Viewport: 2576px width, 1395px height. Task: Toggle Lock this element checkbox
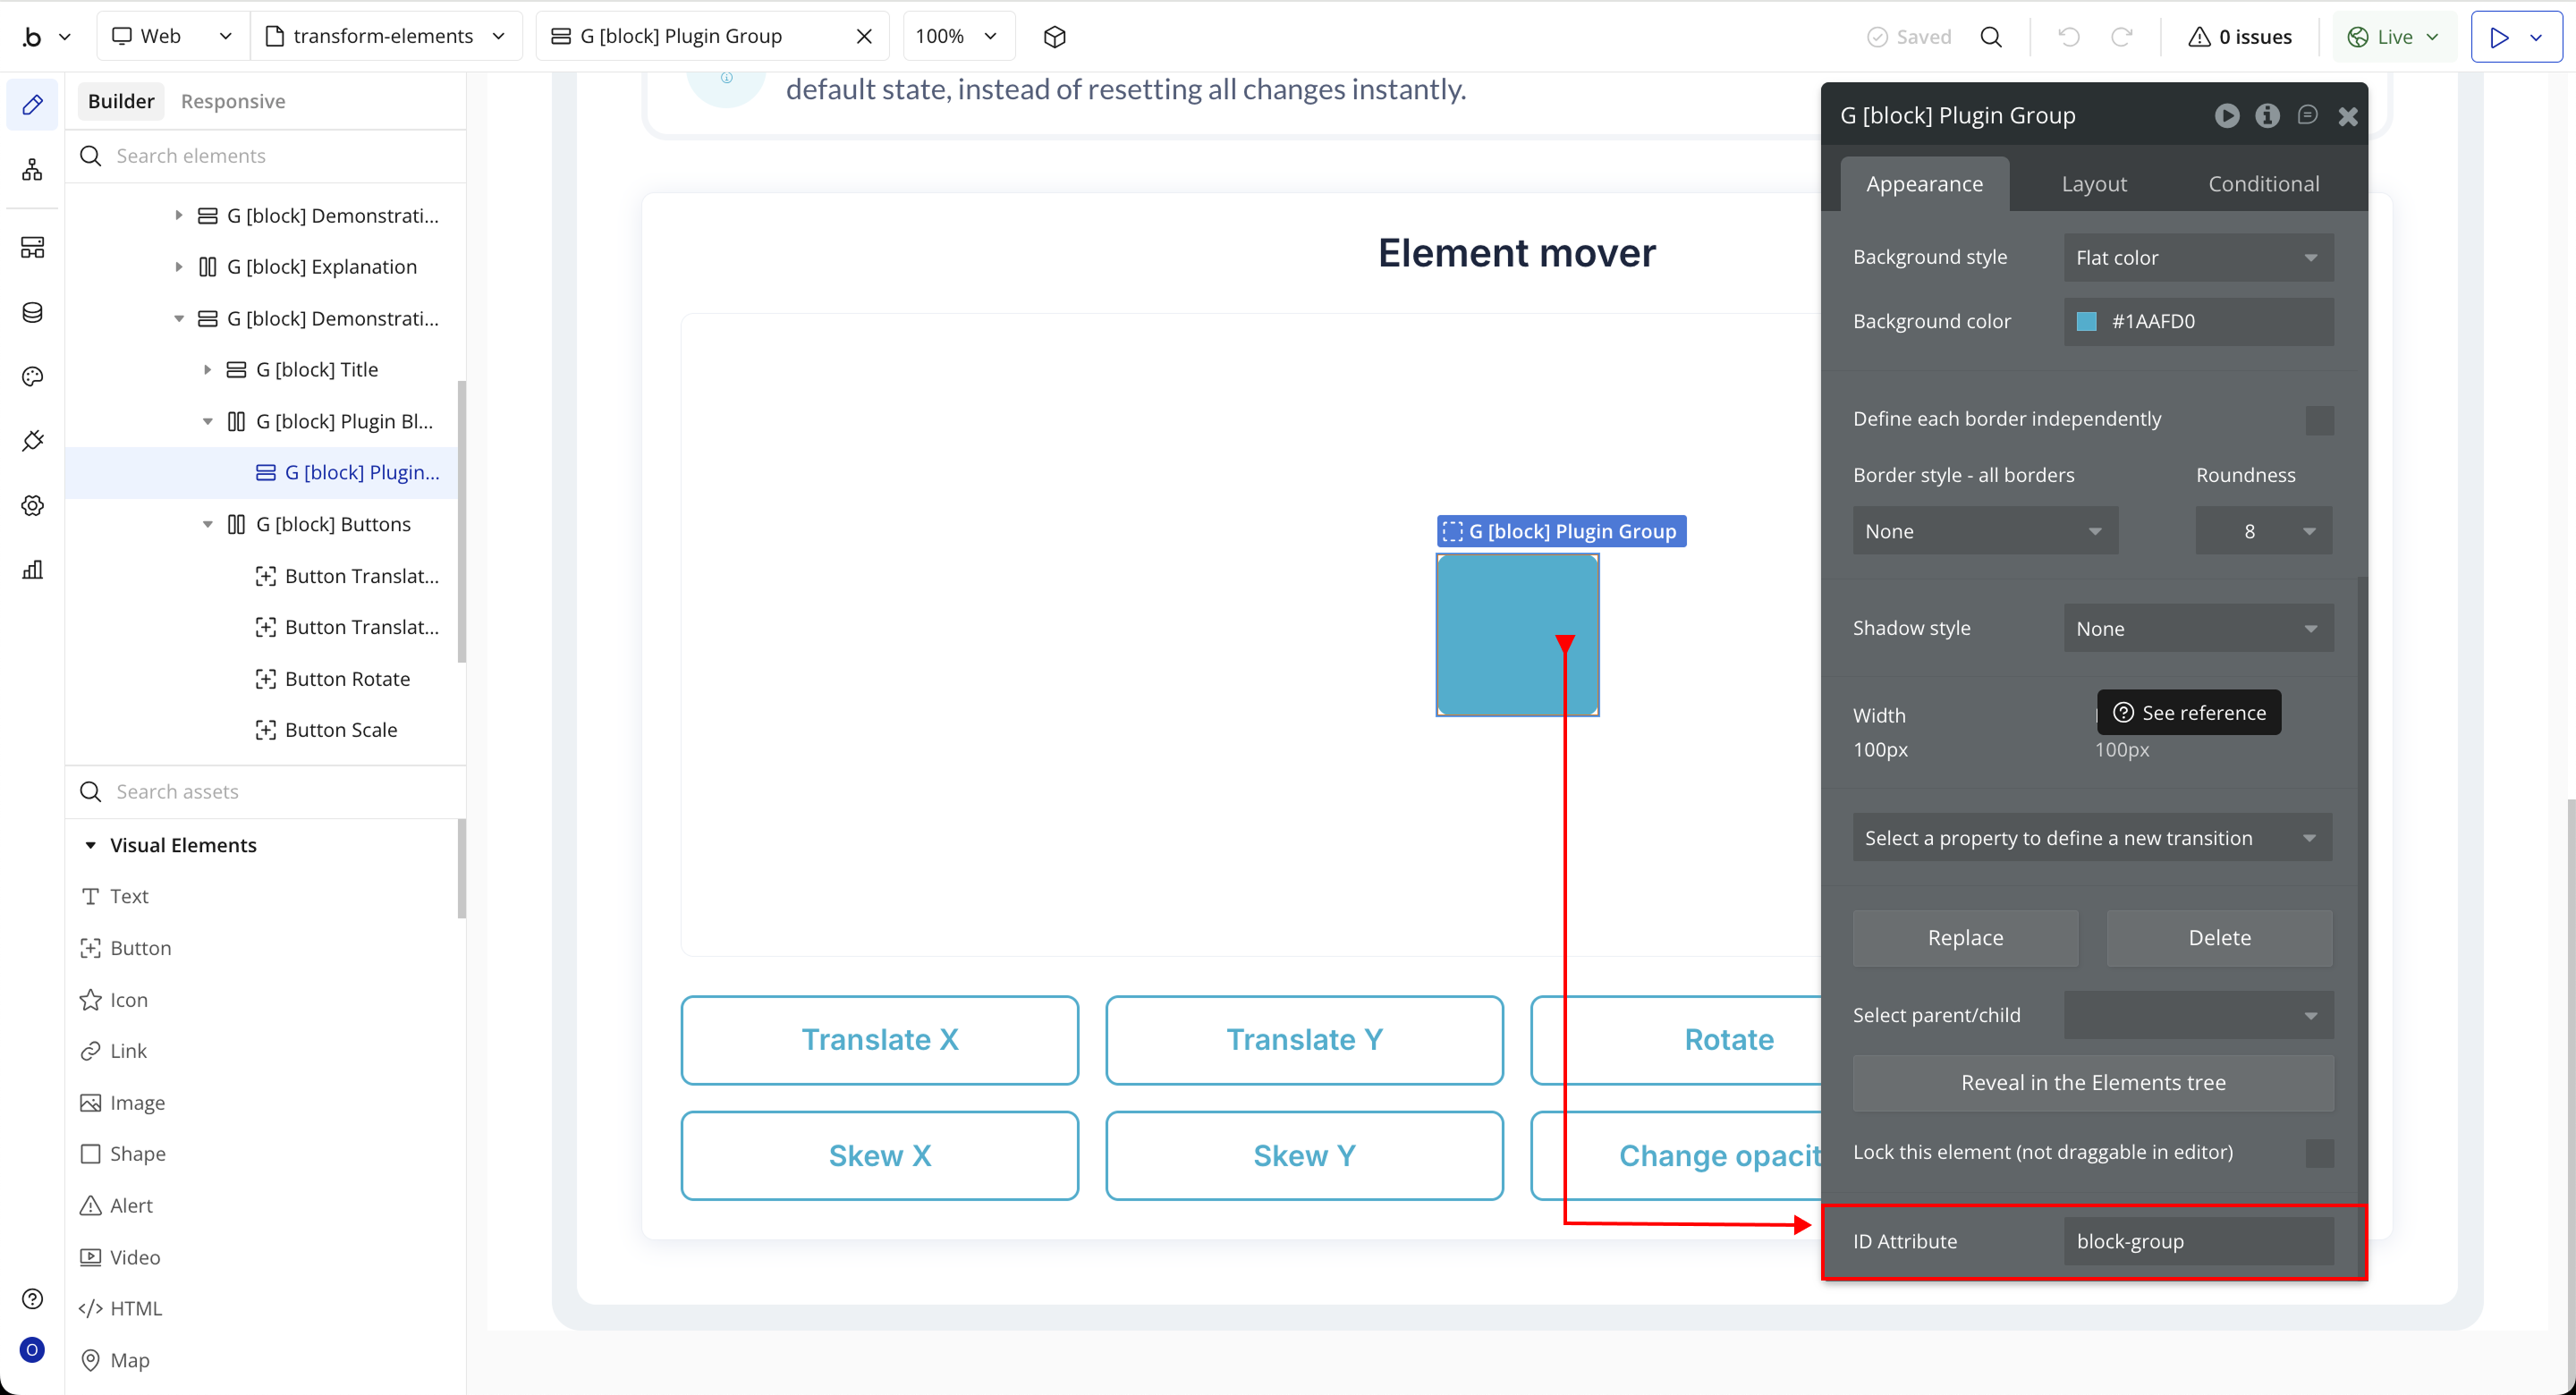(x=2319, y=1153)
